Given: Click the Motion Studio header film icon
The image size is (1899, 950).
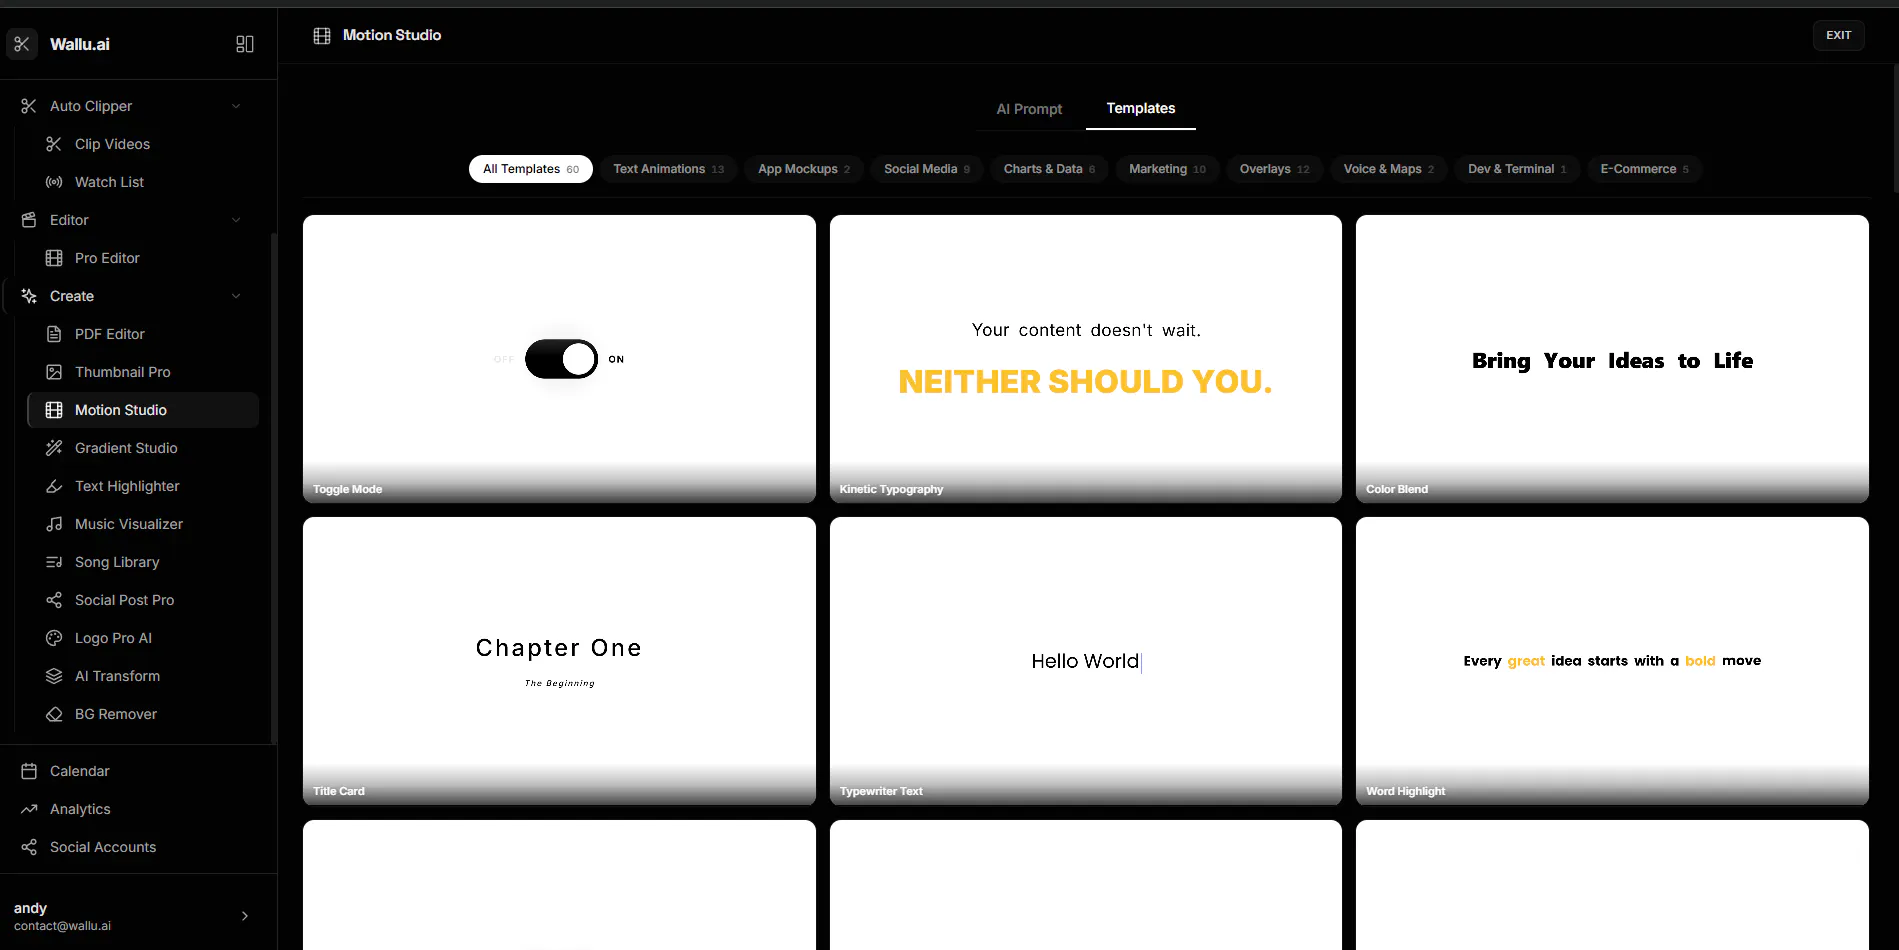Looking at the screenshot, I should [x=322, y=36].
